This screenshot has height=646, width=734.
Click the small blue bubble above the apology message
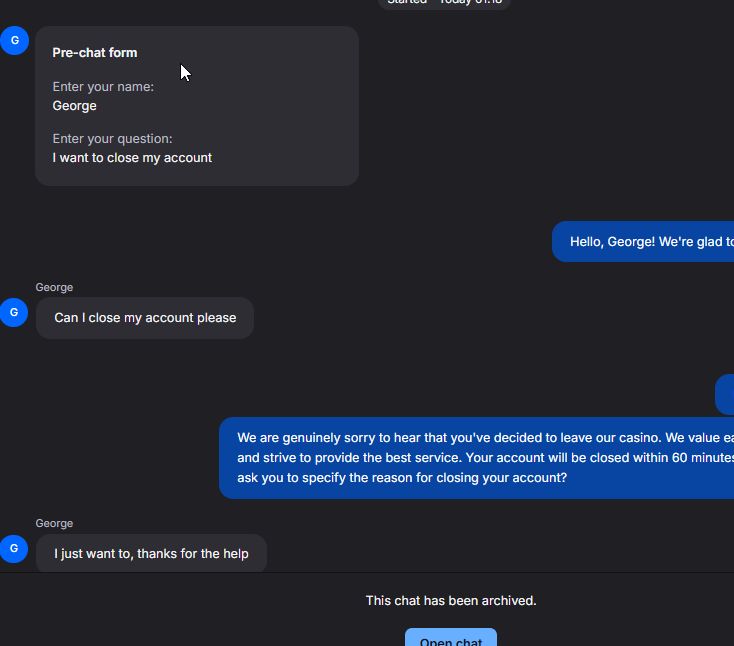[726, 395]
